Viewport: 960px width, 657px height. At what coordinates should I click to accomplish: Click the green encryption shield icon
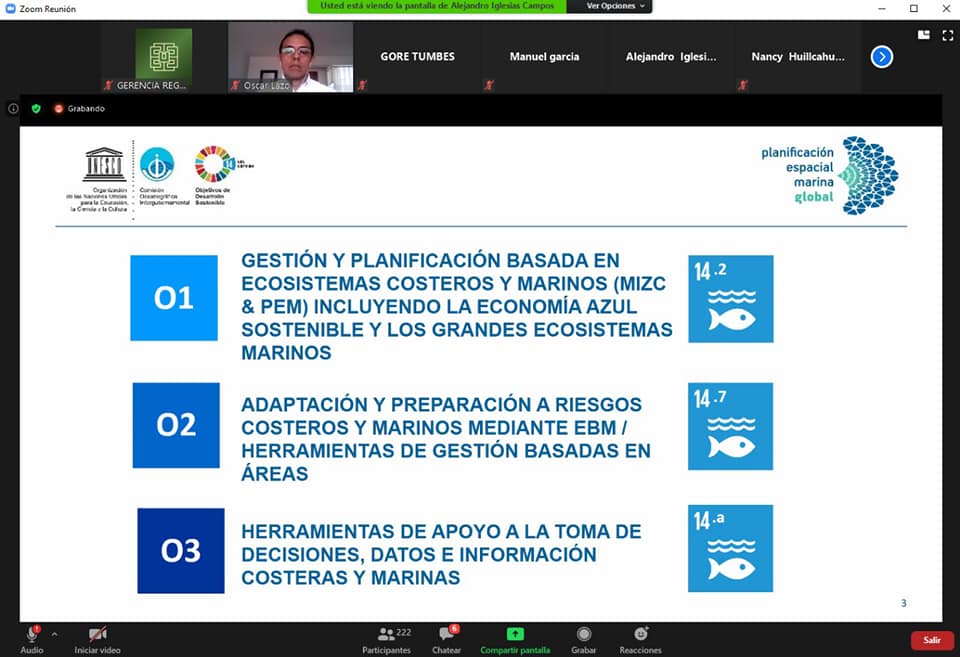coord(36,108)
